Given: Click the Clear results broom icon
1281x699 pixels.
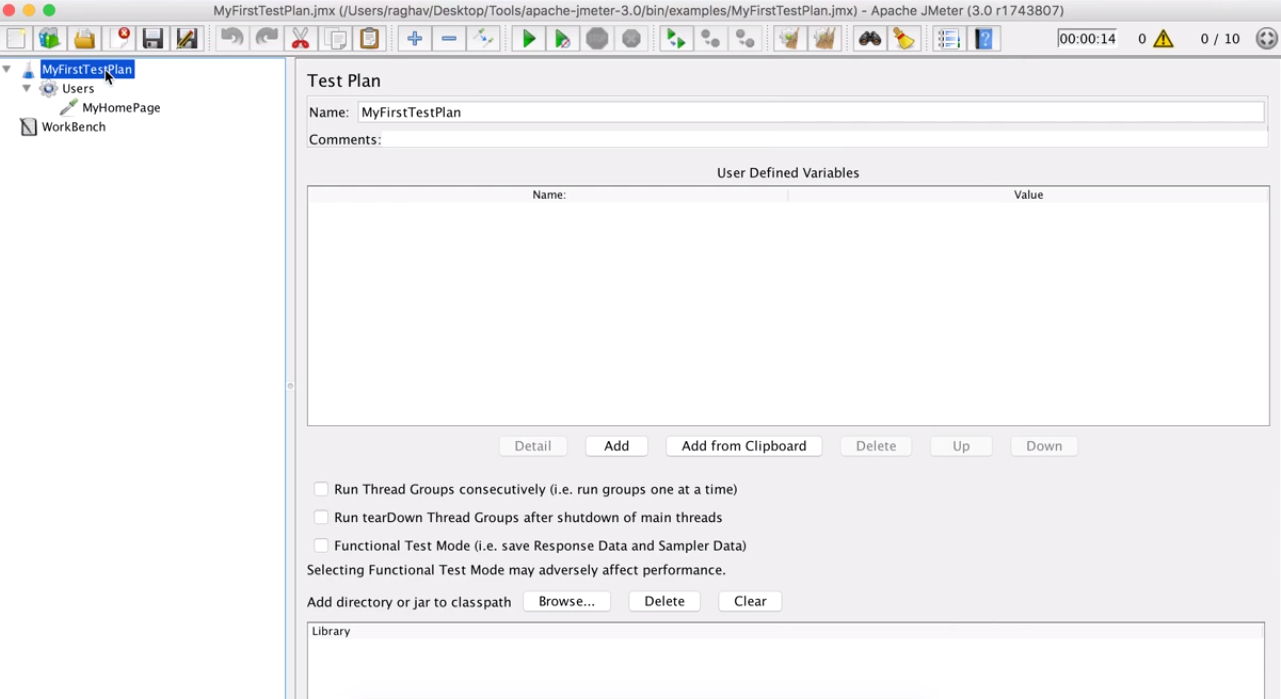Looking at the screenshot, I should click(x=790, y=39).
